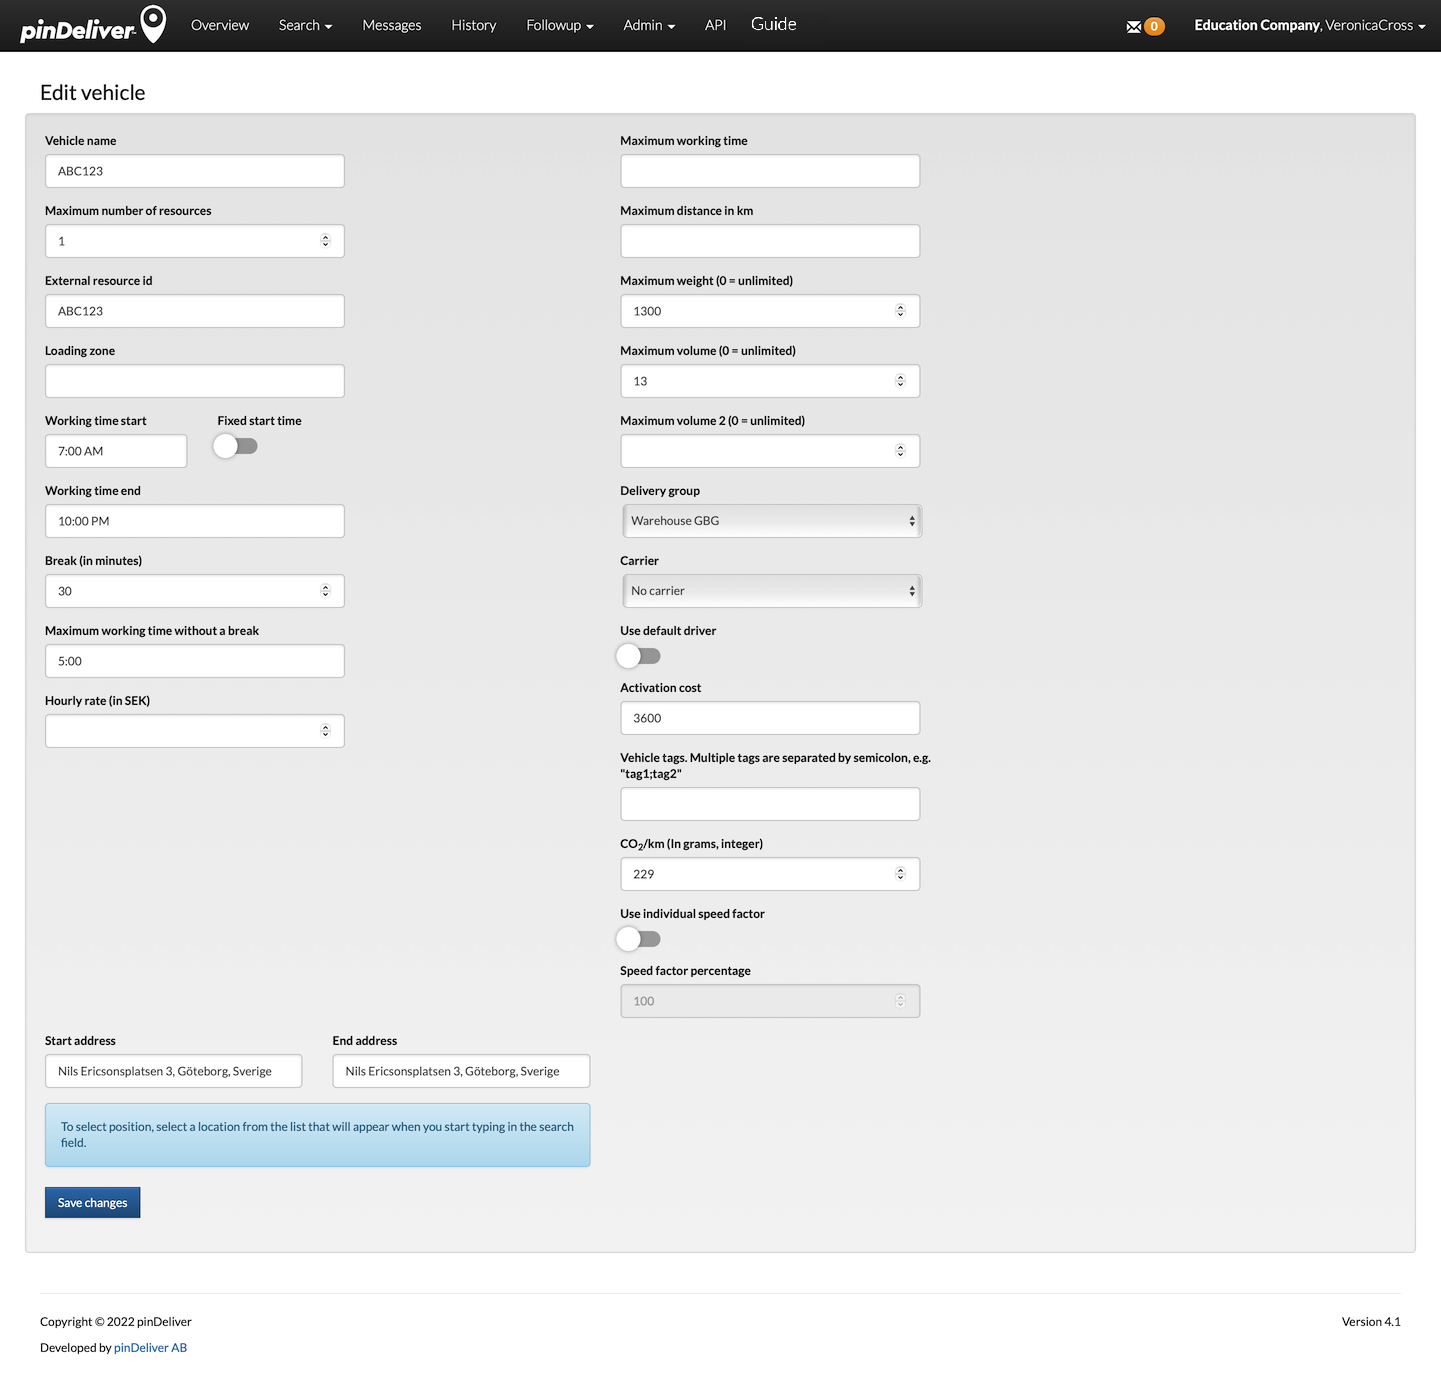
Task: Click the Working time end field
Action: click(x=195, y=521)
